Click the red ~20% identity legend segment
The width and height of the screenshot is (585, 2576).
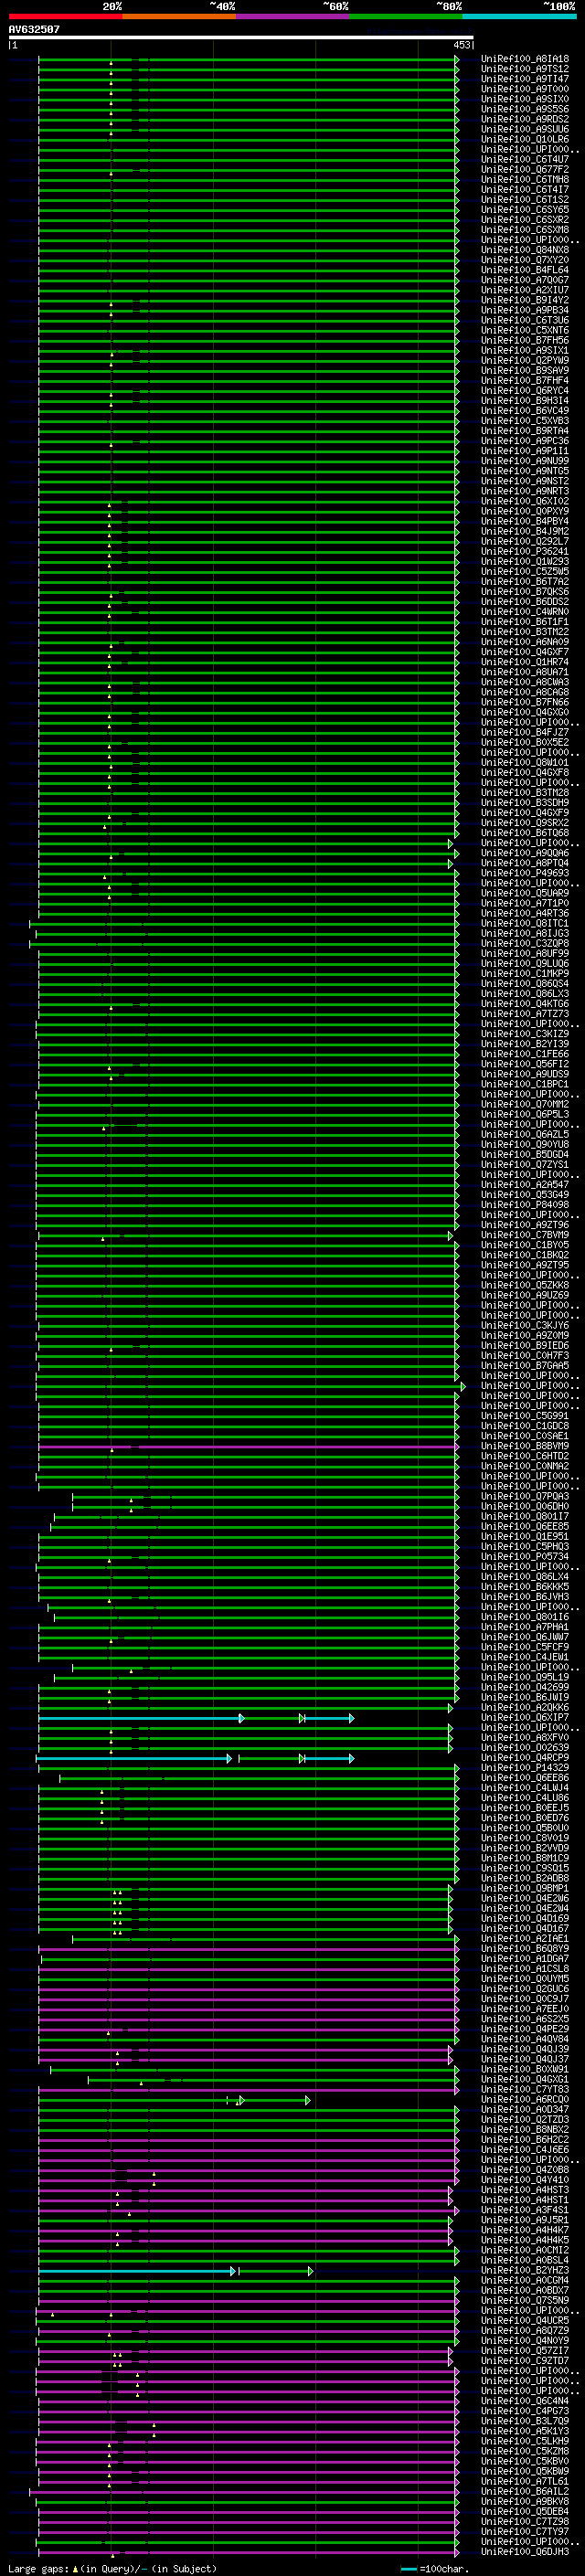pyautogui.click(x=66, y=16)
